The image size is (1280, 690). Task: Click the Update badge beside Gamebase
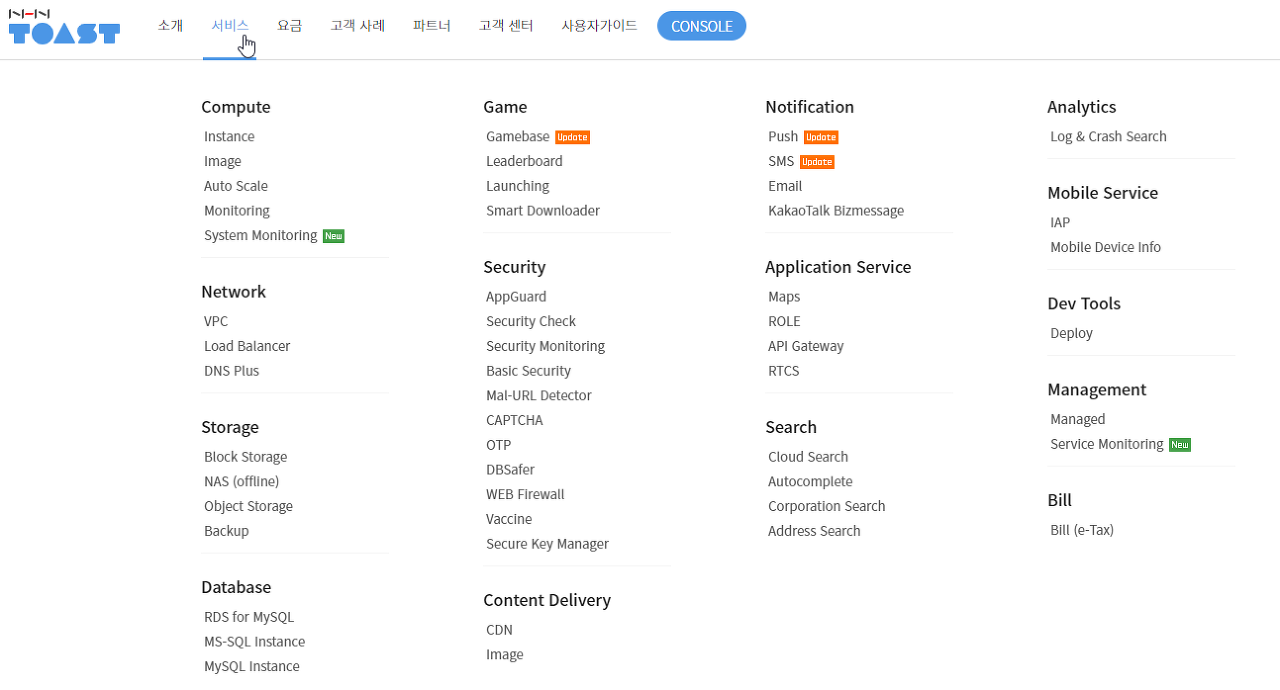(x=572, y=137)
